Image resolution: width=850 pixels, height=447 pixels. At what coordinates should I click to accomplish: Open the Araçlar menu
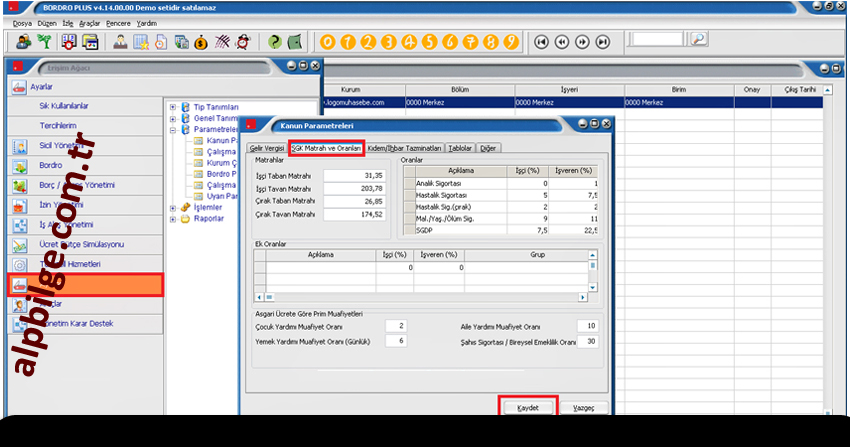pos(88,21)
